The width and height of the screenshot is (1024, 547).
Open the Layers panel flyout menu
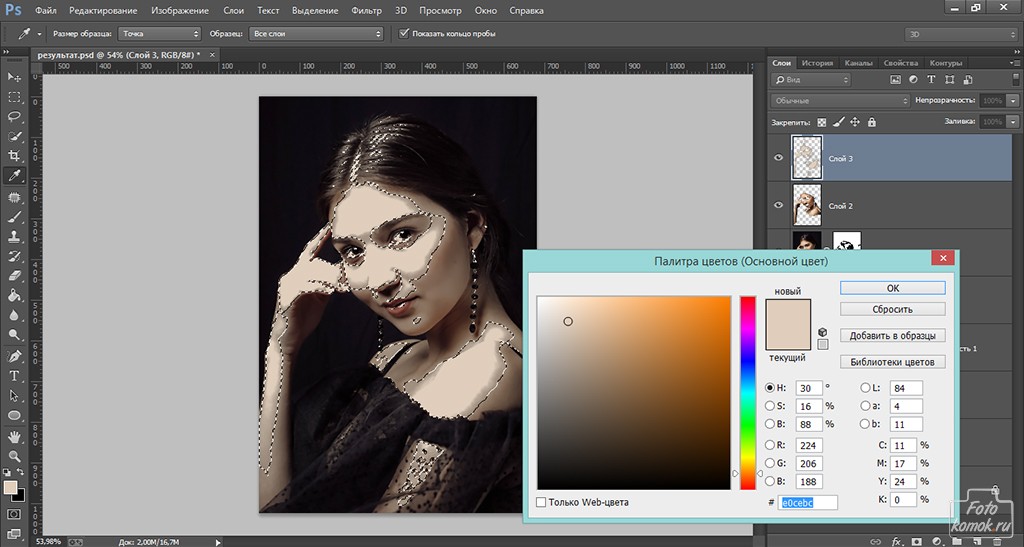coord(1016,63)
